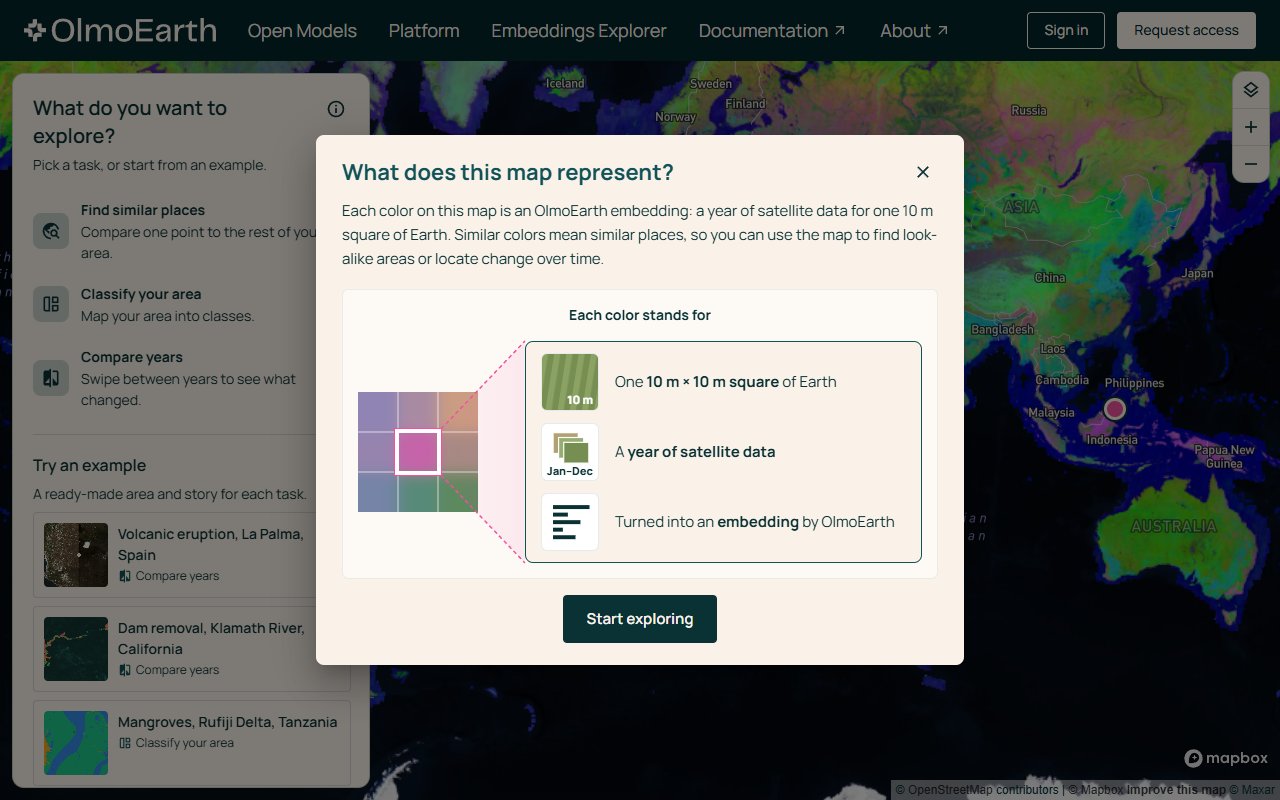Click Mangroves, Rufiji Delta, Tanzania title
This screenshot has height=800, width=1280.
(x=228, y=722)
